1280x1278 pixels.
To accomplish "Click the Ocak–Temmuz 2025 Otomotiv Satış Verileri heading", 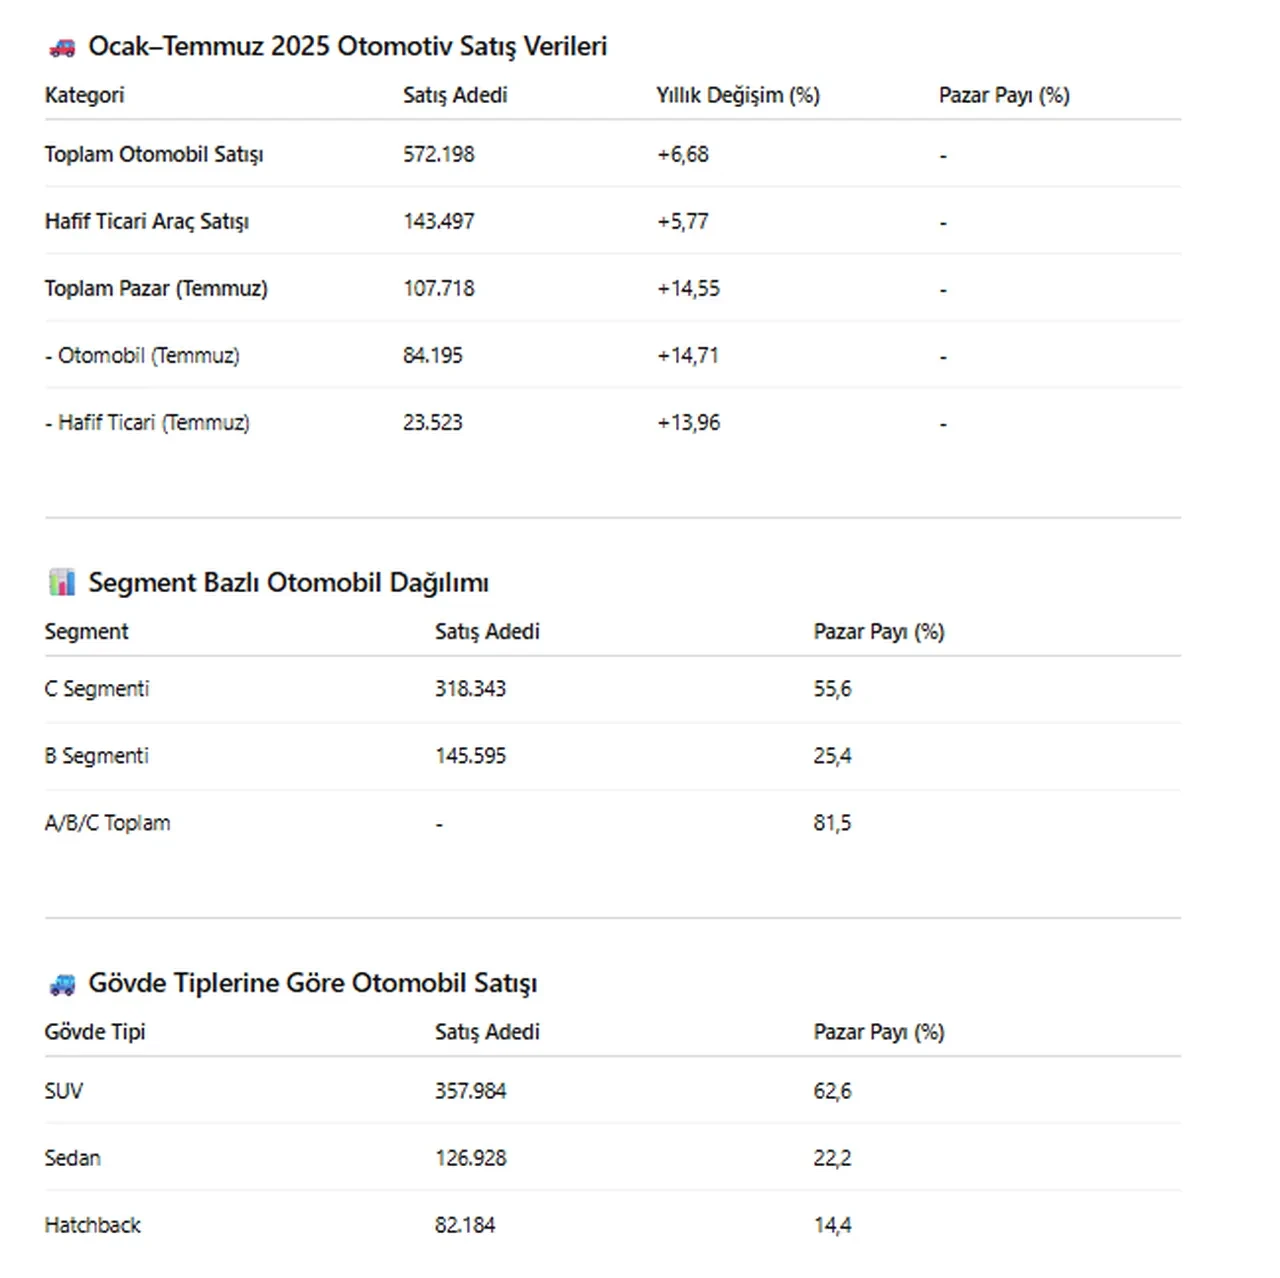I will pyautogui.click(x=347, y=47).
